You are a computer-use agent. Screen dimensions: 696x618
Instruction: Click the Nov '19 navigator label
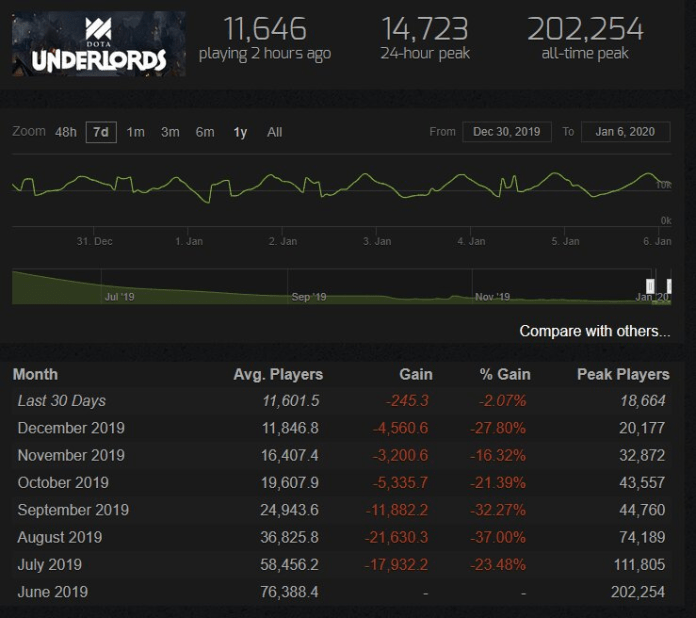[x=492, y=297]
